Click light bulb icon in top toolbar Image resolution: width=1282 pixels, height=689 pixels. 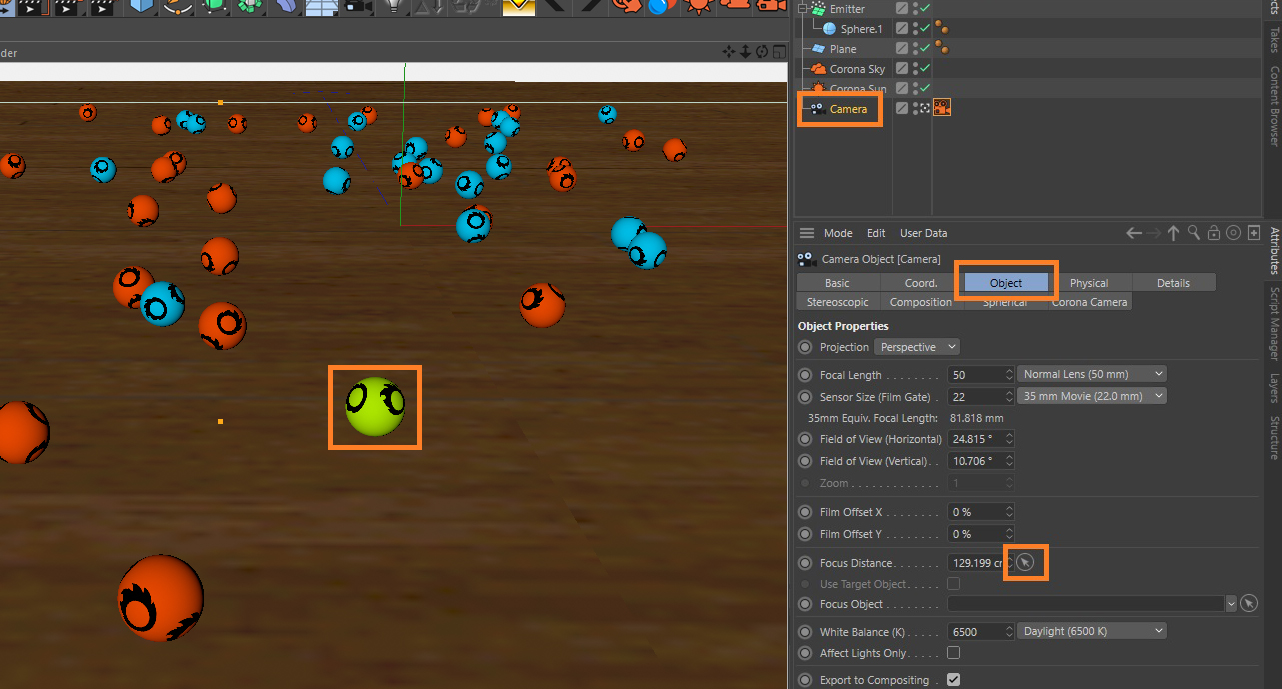394,8
